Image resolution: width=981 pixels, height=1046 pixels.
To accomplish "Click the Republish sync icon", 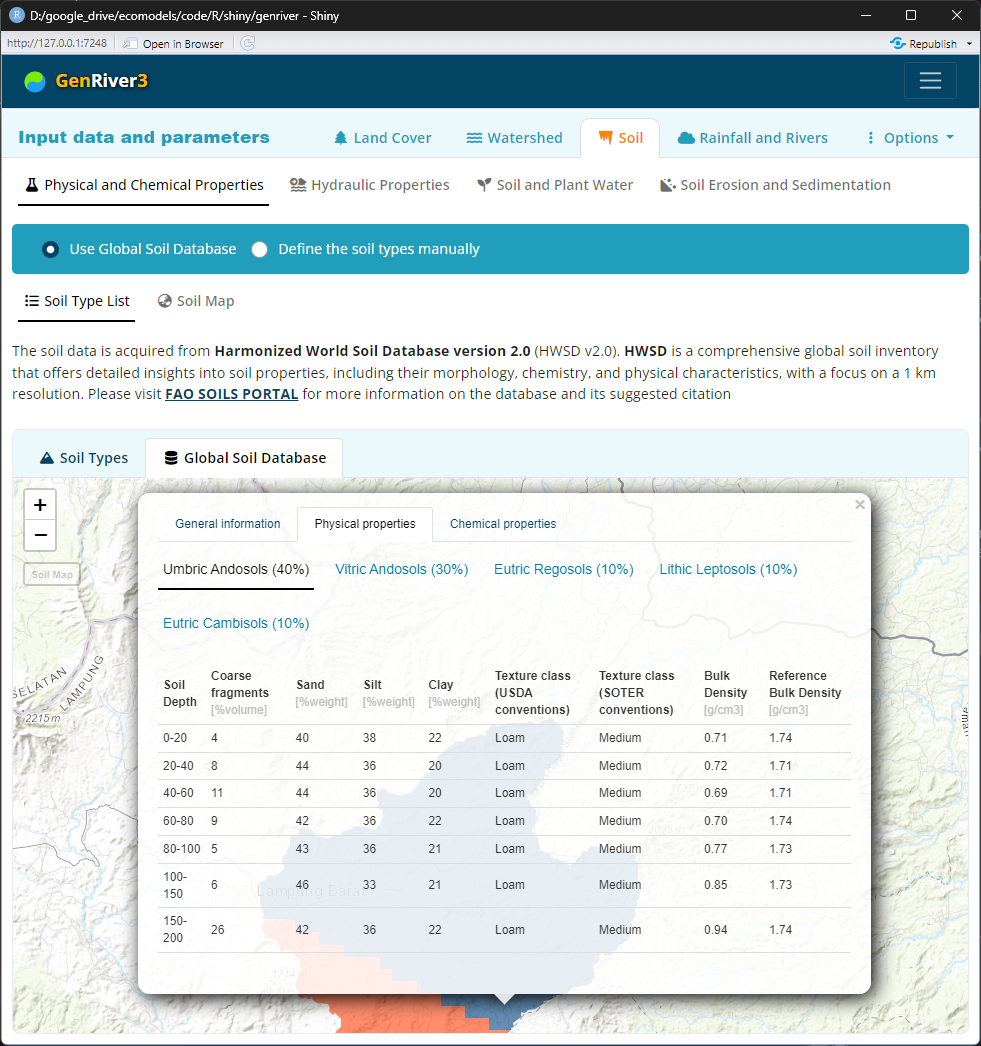I will (x=898, y=43).
